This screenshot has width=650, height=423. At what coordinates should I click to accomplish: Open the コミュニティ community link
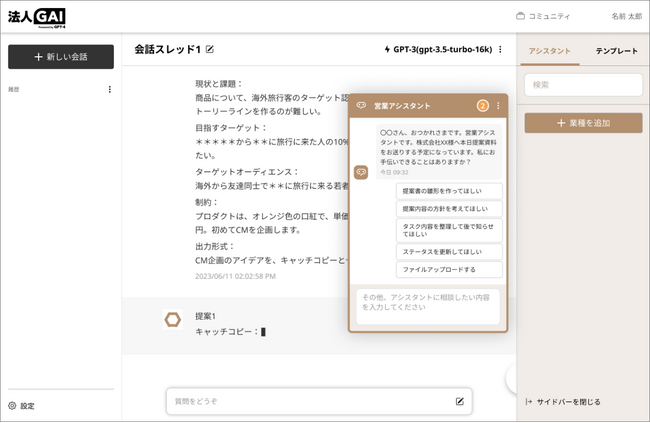(543, 16)
